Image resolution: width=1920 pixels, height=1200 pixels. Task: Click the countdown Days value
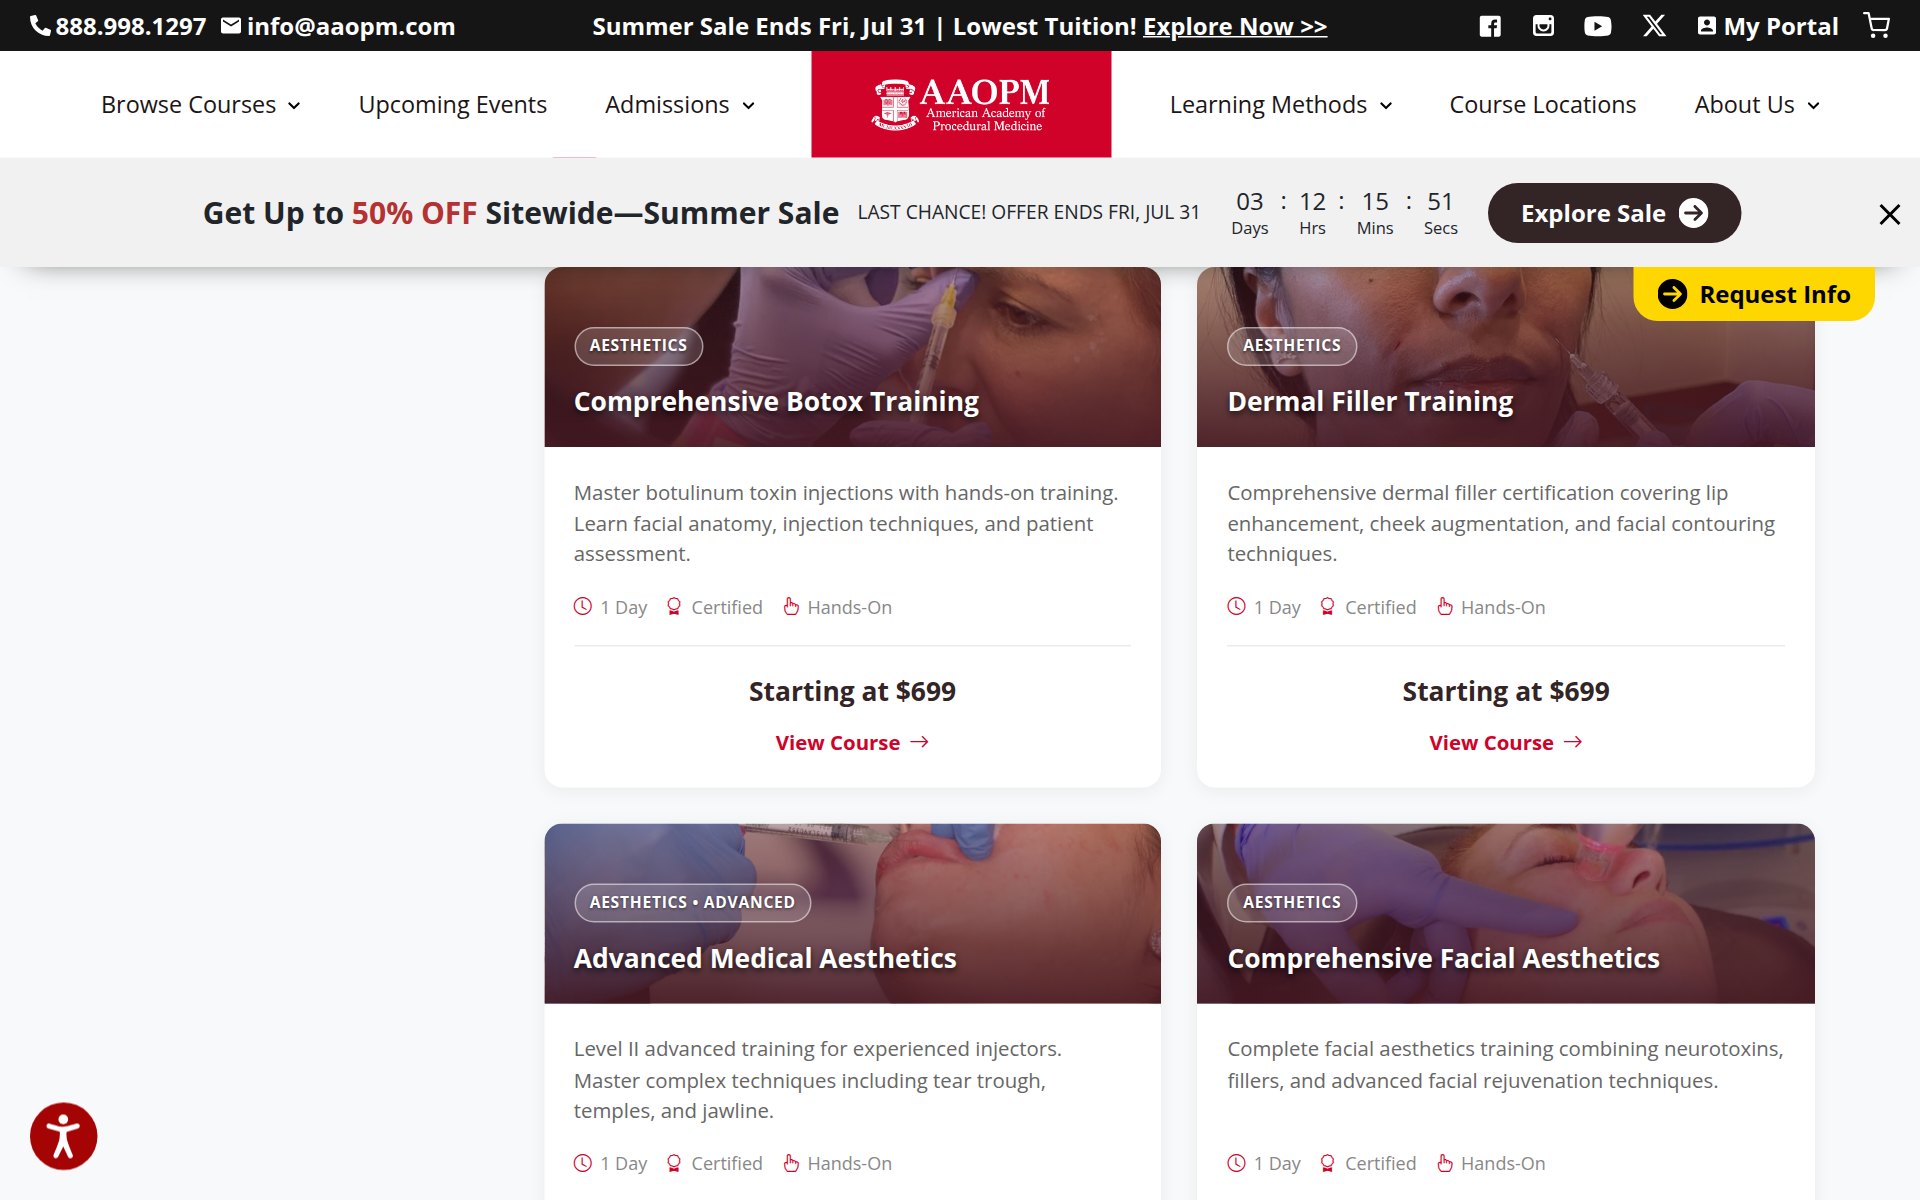click(x=1249, y=201)
